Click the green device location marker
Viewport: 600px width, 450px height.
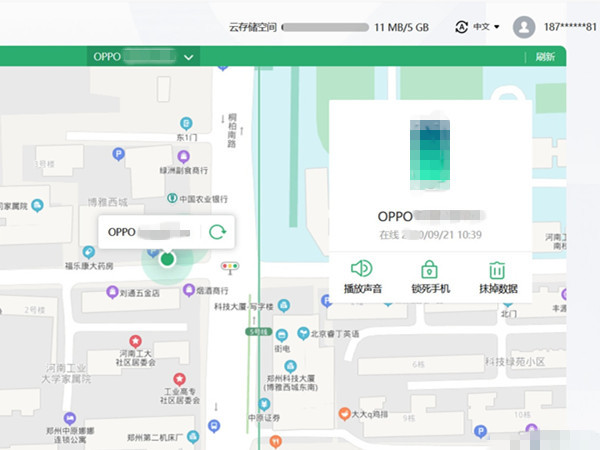tap(167, 260)
